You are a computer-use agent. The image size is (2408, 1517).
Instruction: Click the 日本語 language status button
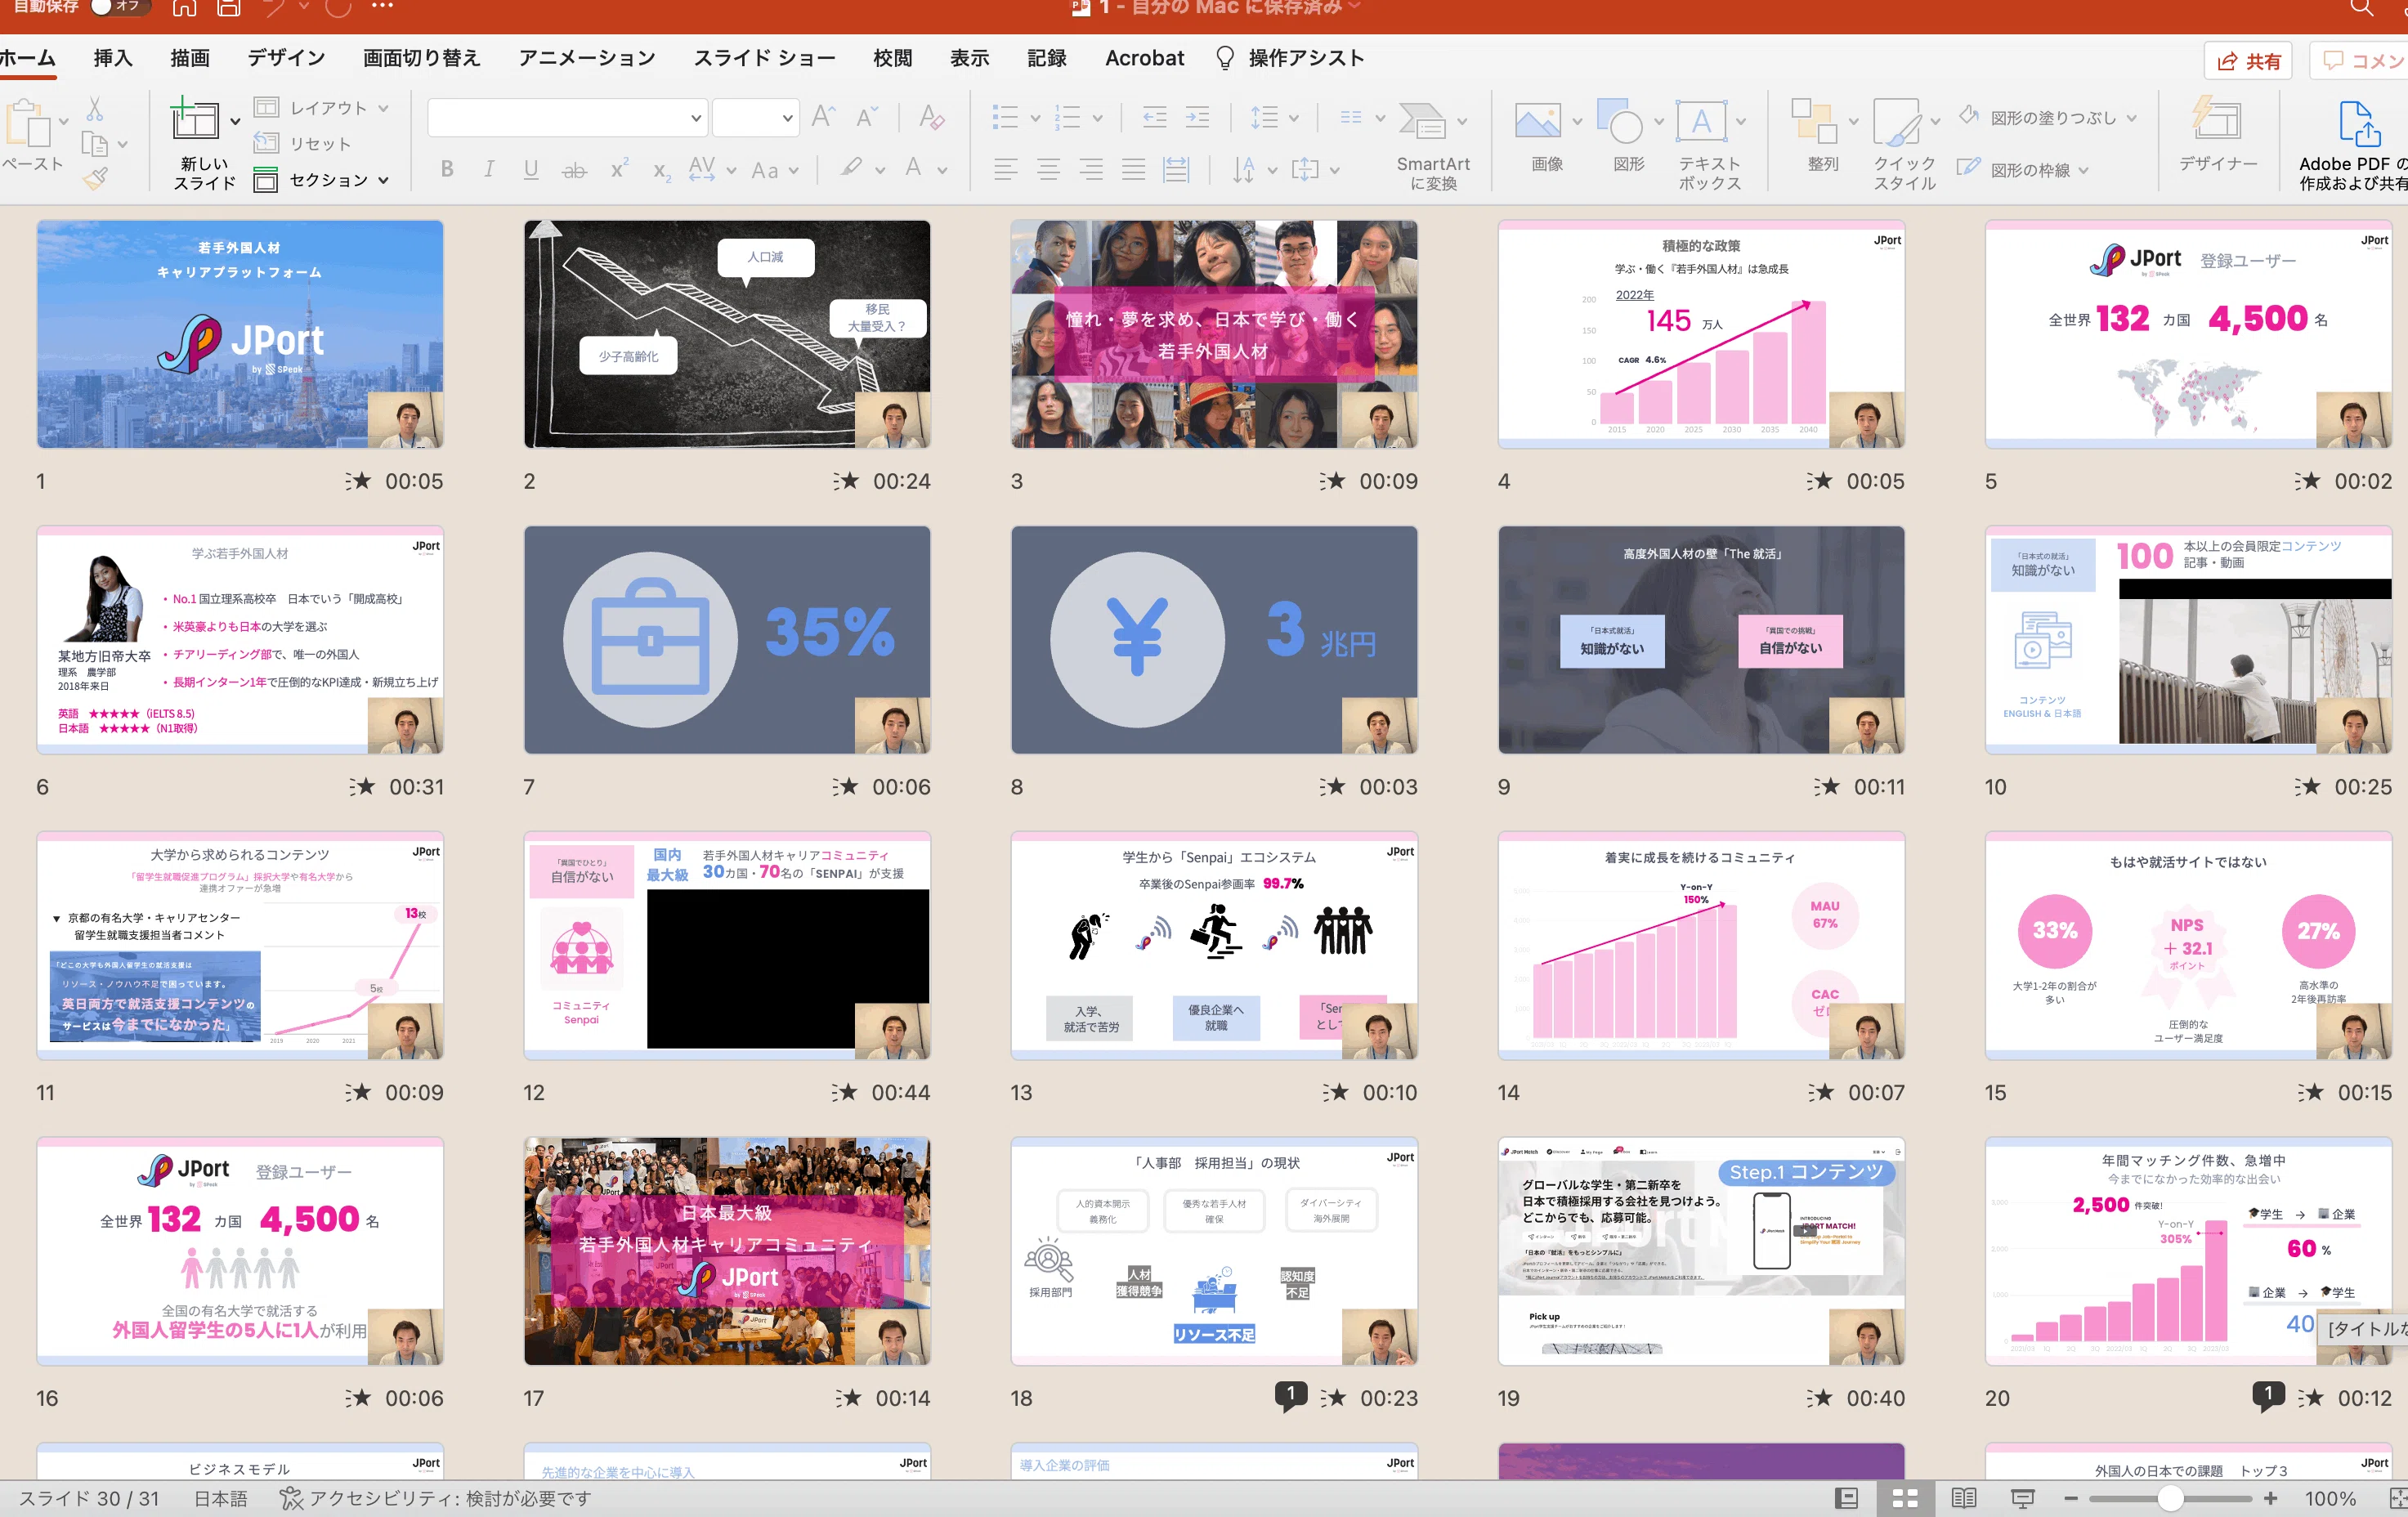point(220,1498)
